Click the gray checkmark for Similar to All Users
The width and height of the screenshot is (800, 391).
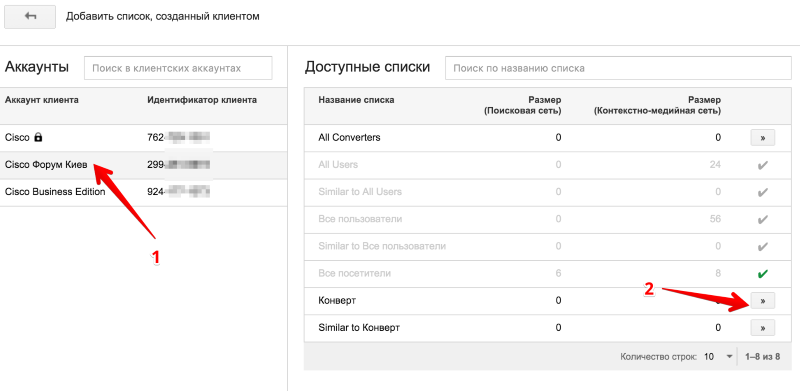[x=763, y=192]
